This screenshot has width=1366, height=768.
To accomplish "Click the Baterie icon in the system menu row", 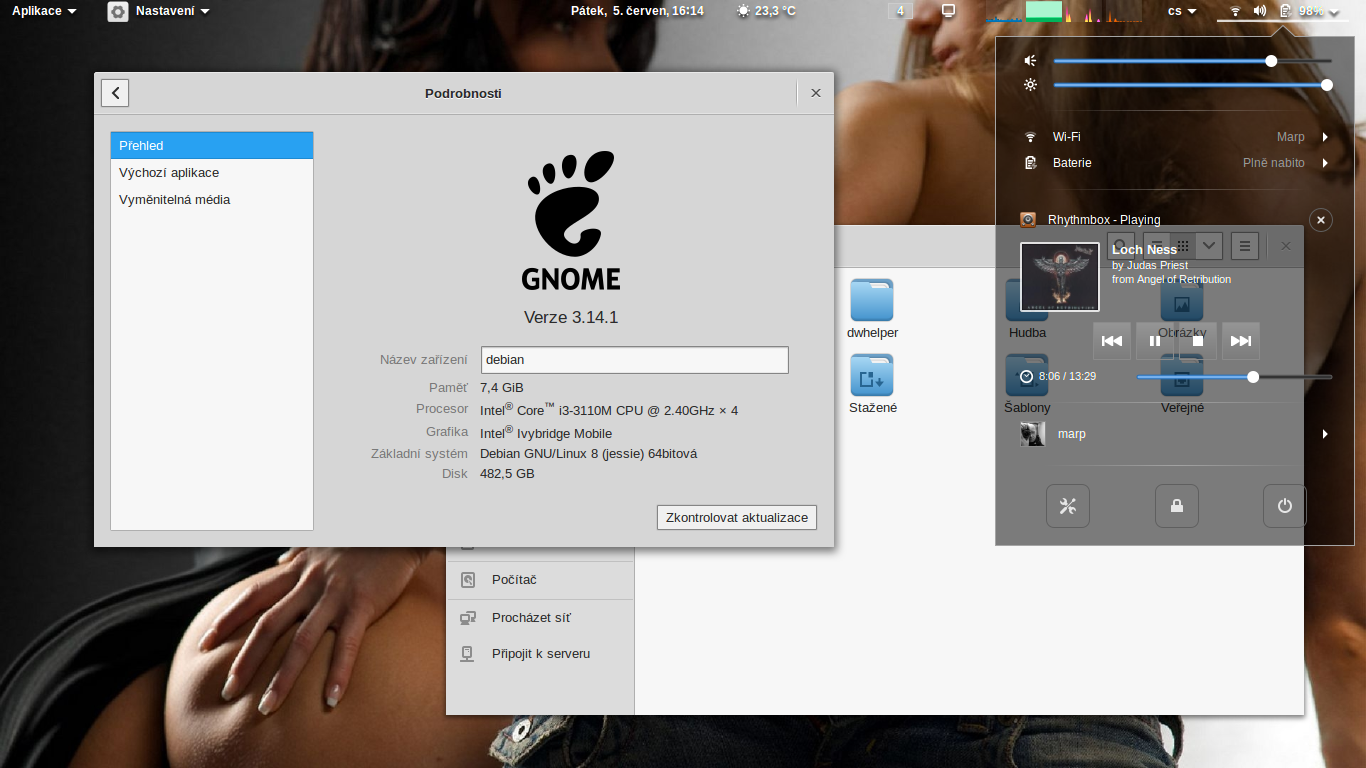I will pyautogui.click(x=1030, y=163).
